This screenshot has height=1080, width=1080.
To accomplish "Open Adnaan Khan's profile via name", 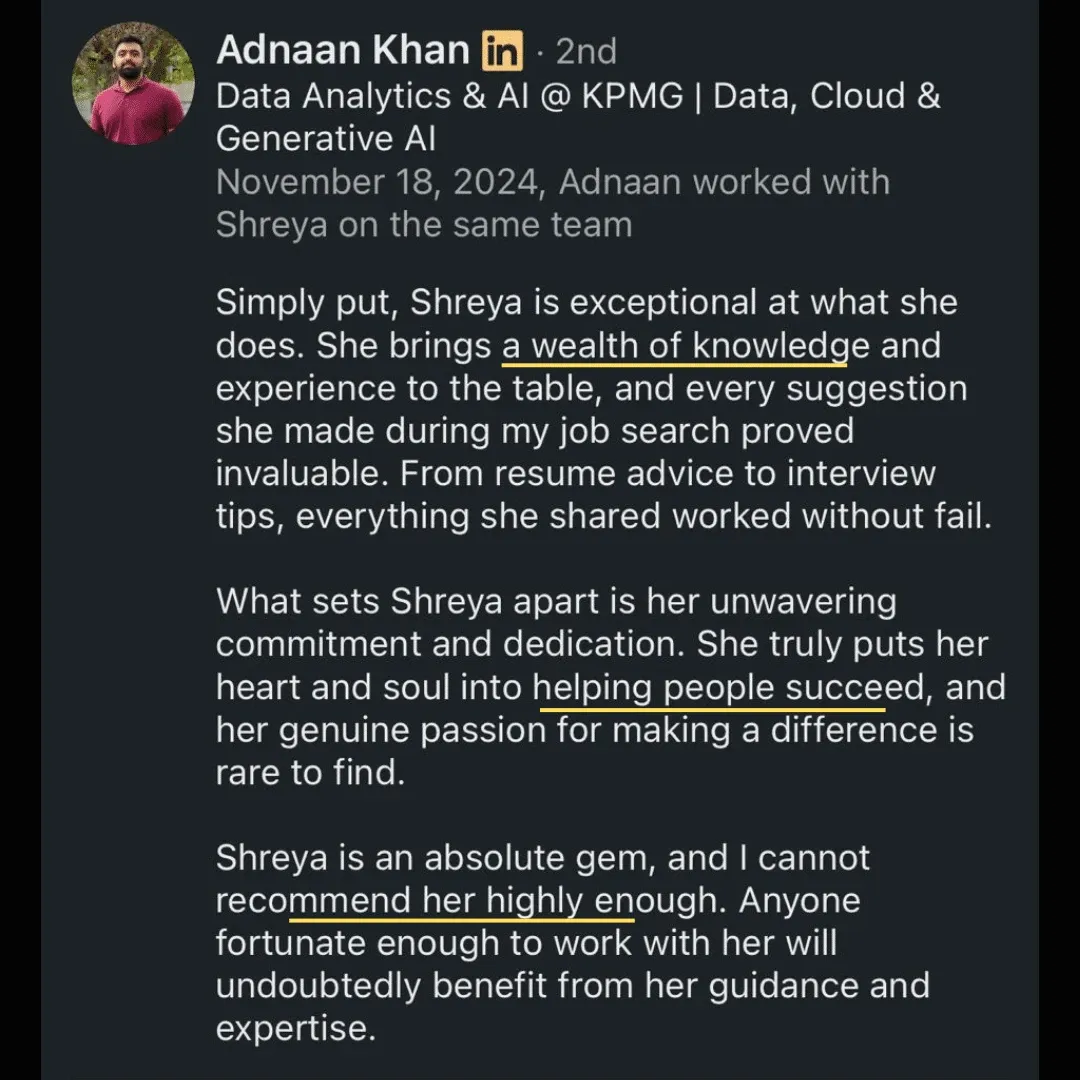I will point(343,50).
